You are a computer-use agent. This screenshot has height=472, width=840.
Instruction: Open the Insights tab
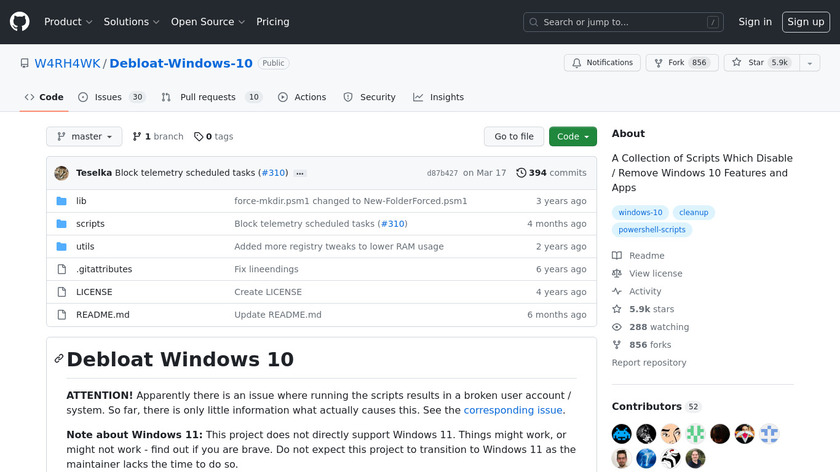(438, 97)
